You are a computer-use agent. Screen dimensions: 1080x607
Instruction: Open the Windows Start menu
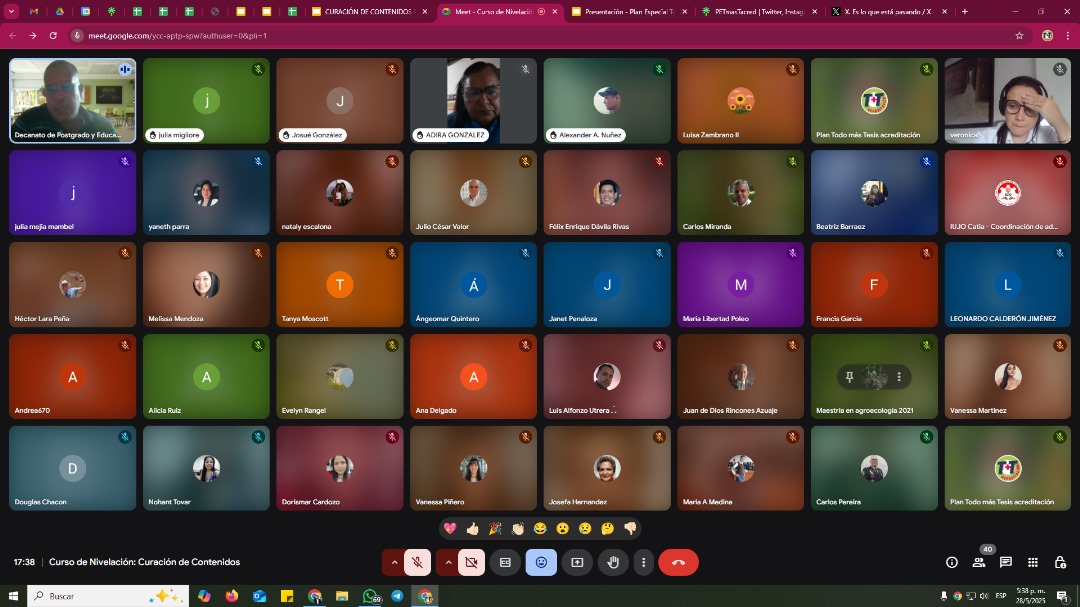13,596
